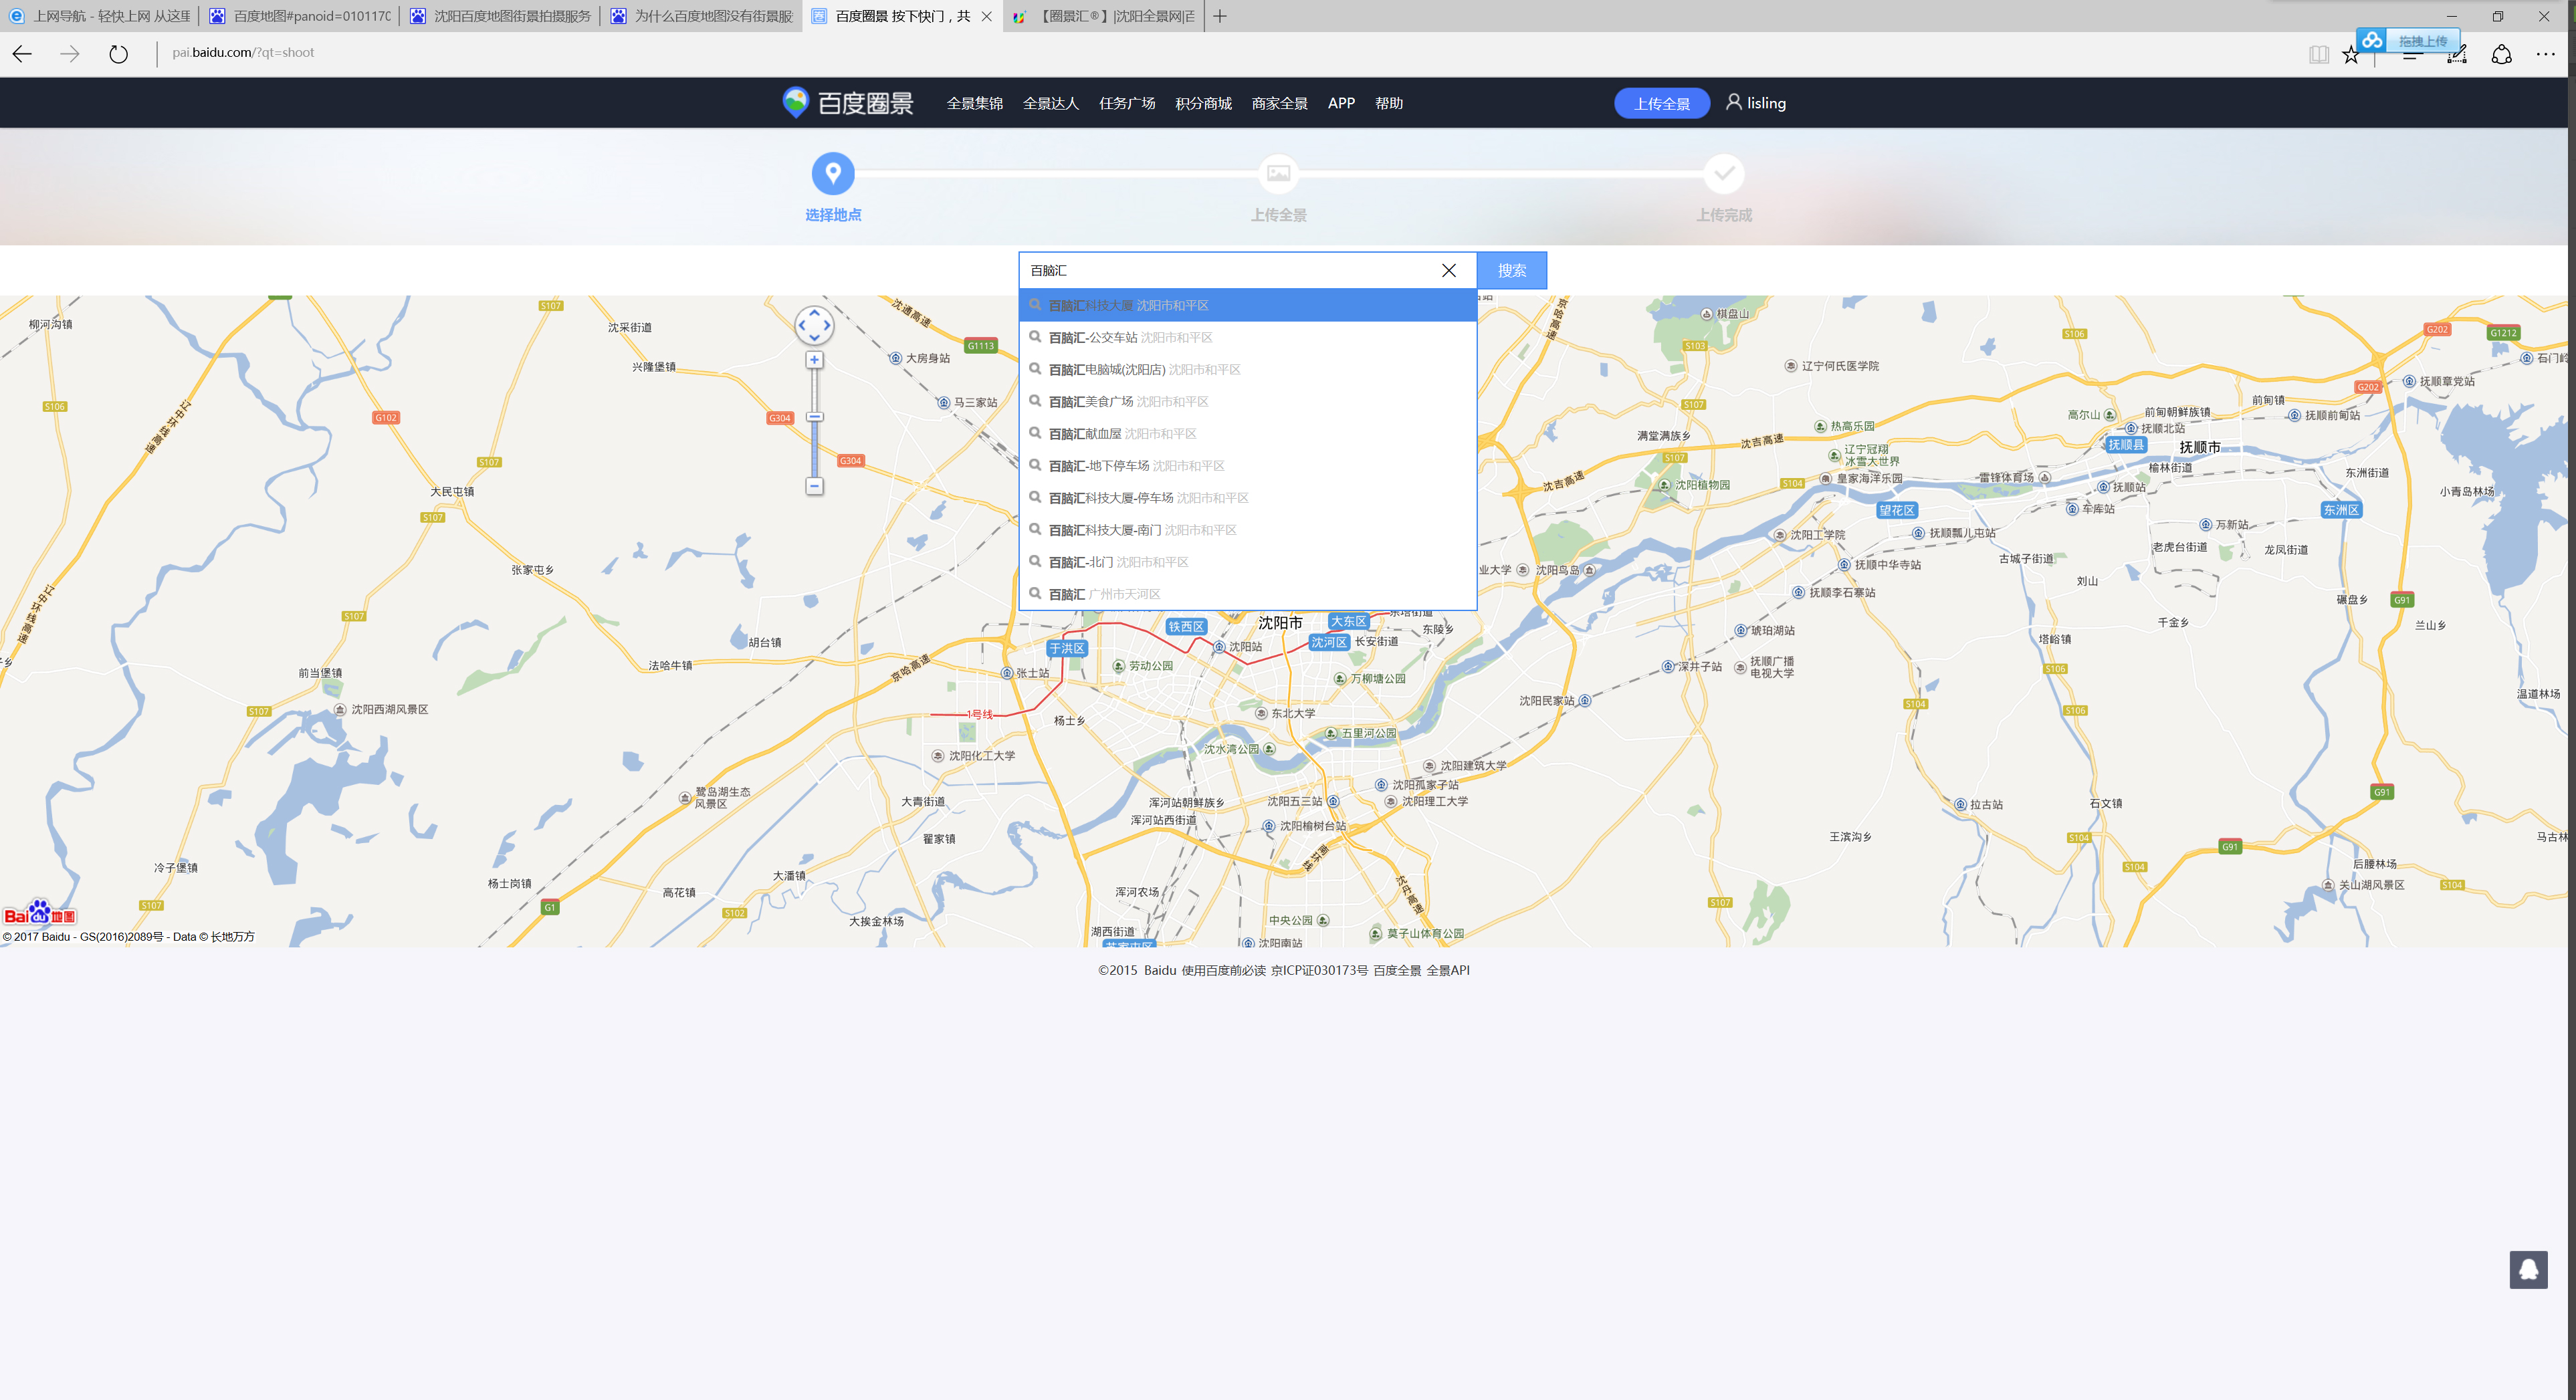Click the 选择地点 step pin icon

point(832,173)
